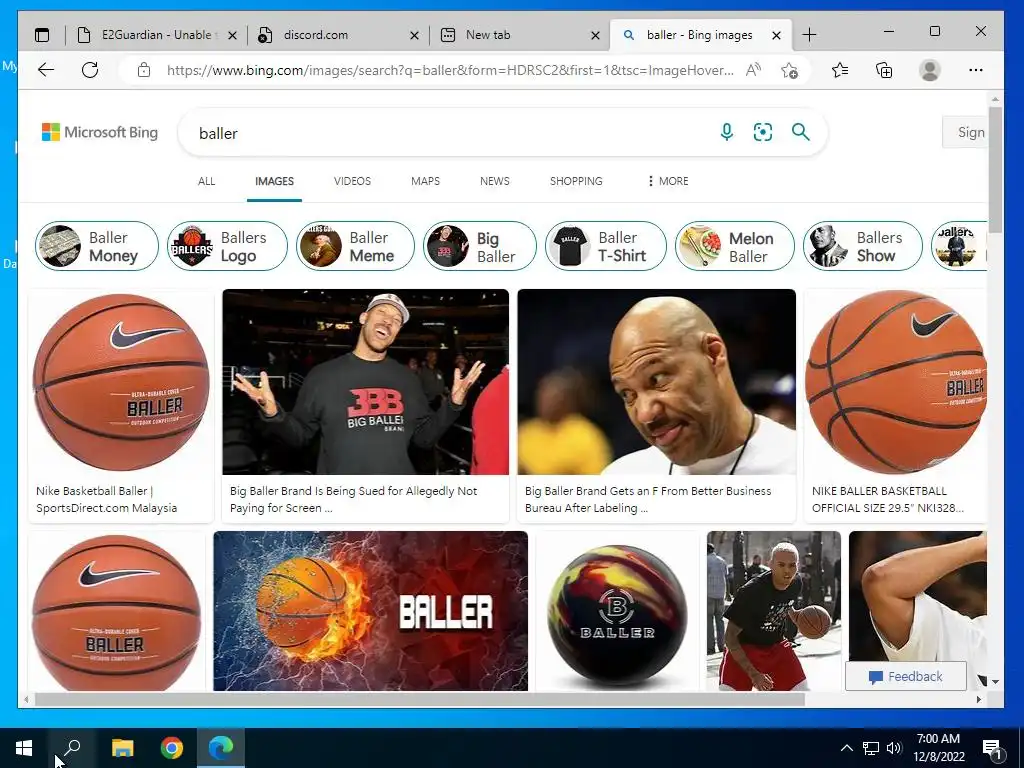This screenshot has height=768, width=1024.
Task: Click the browser address bar URL
Action: pyautogui.click(x=449, y=70)
